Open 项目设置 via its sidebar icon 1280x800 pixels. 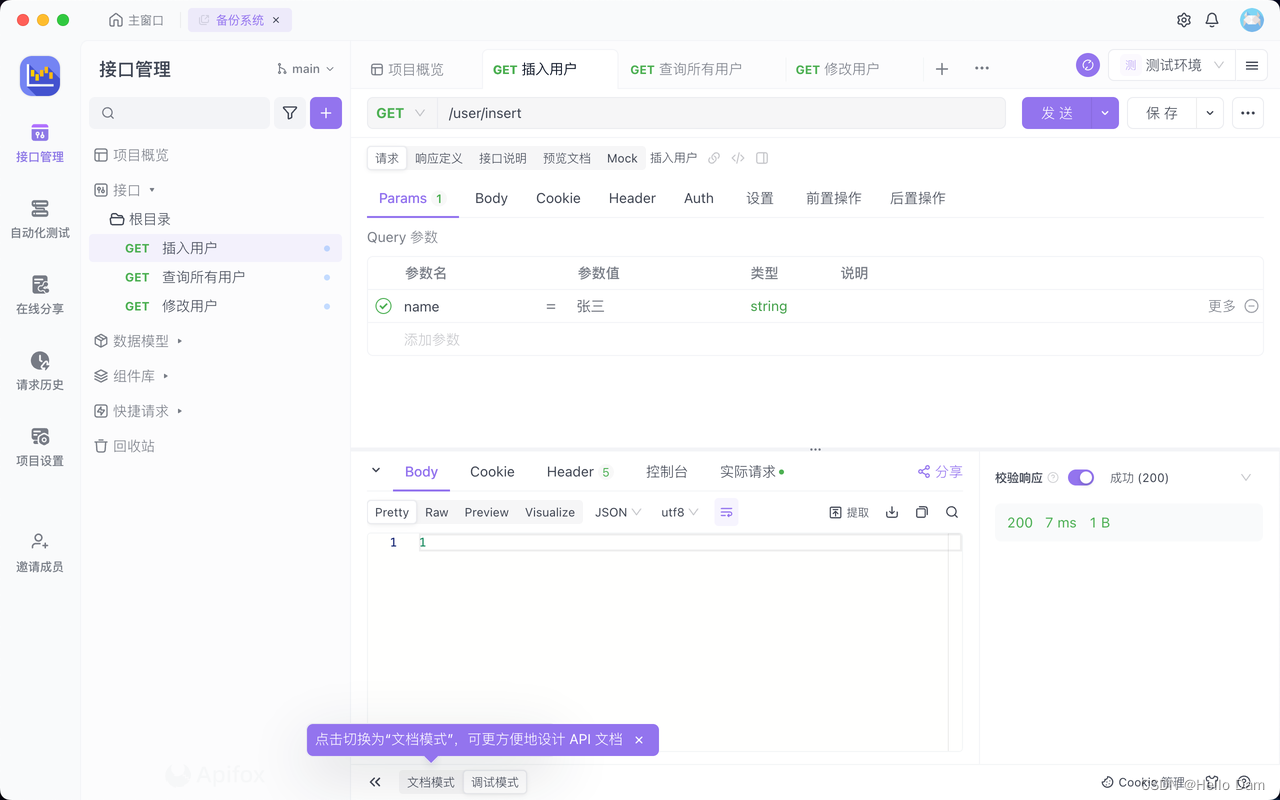tap(39, 446)
